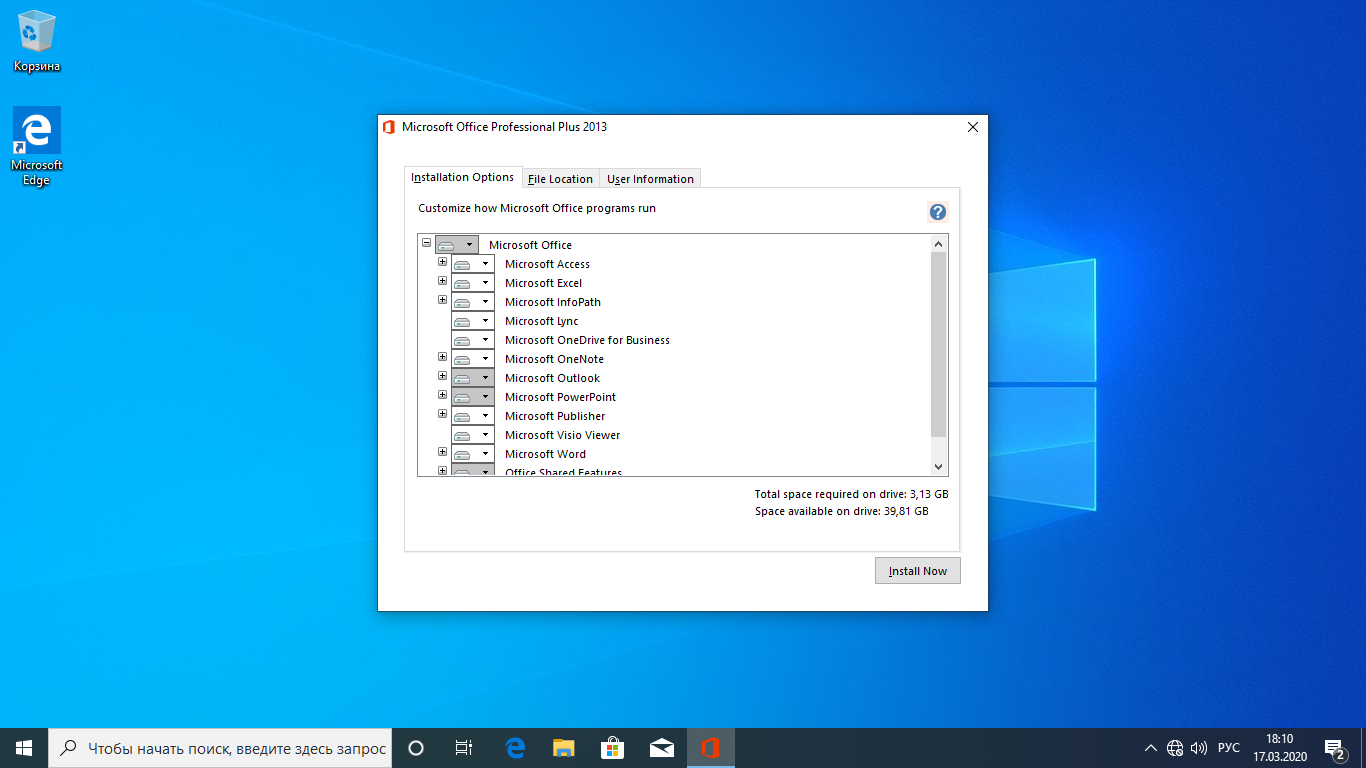Open File Explorer from the taskbar
Image resolution: width=1366 pixels, height=768 pixels.
[564, 748]
